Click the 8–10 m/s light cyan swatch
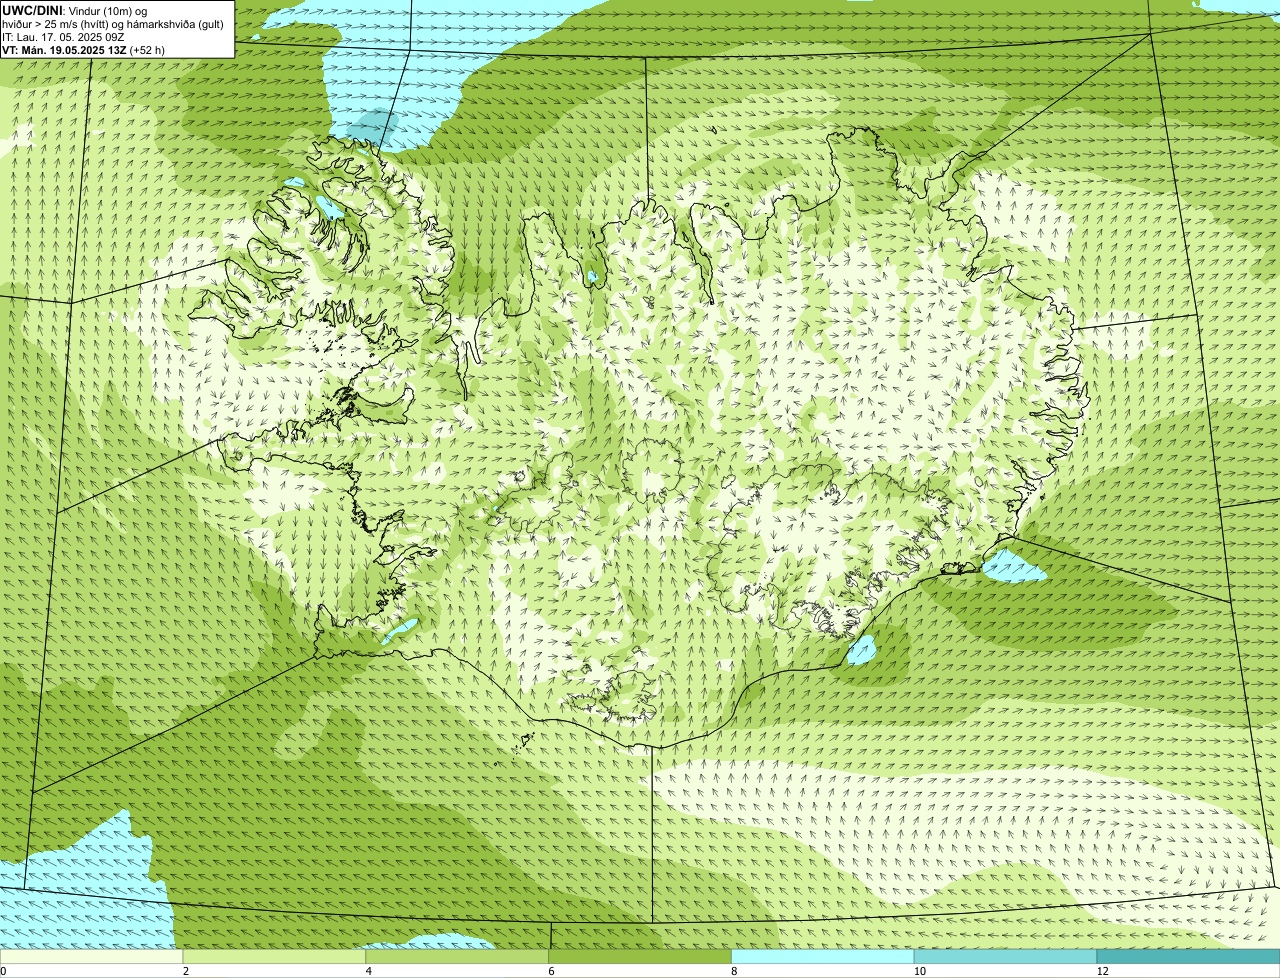Viewport: 1280px width, 978px height. click(823, 957)
